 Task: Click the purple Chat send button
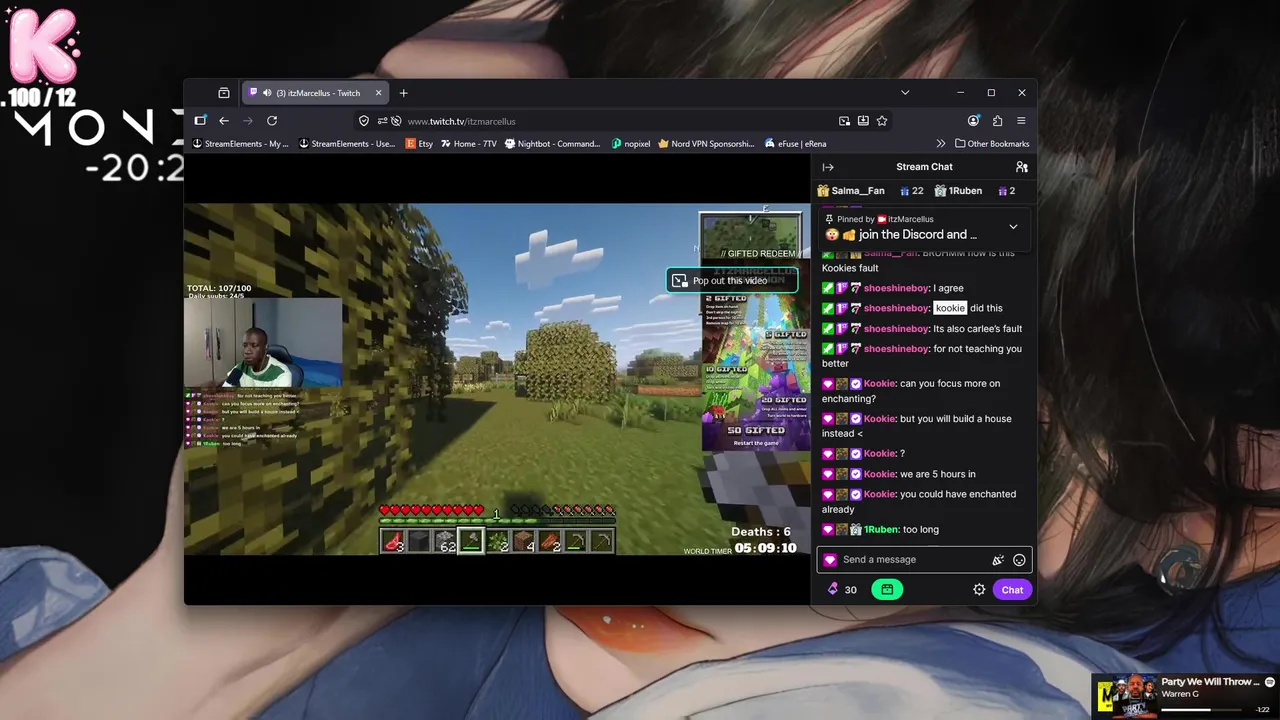coord(1012,590)
